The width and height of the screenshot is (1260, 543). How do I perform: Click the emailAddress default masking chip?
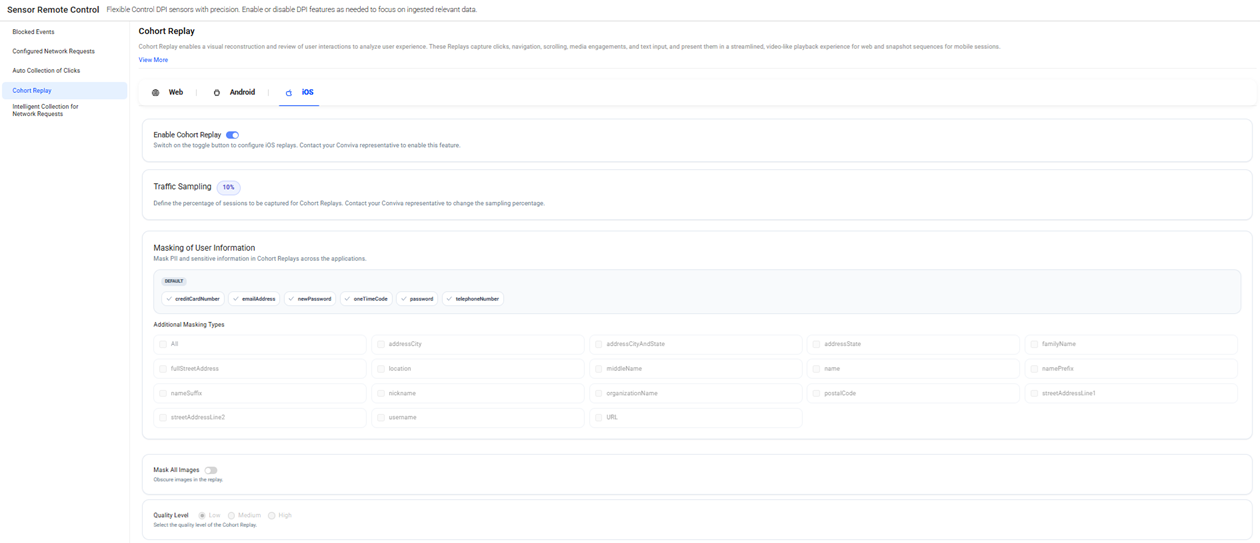(x=254, y=299)
